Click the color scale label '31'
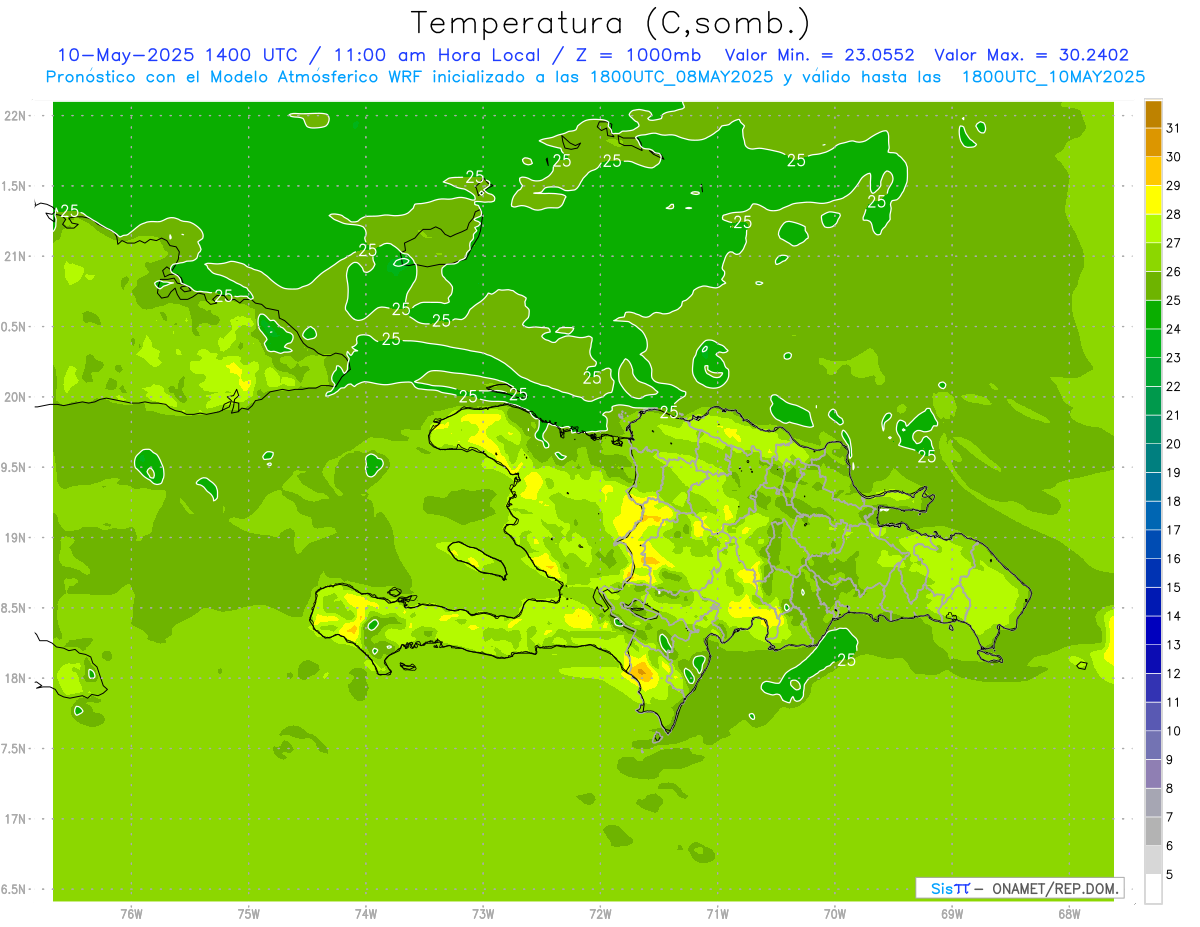Viewport: 1200px width, 927px height. click(x=1174, y=127)
